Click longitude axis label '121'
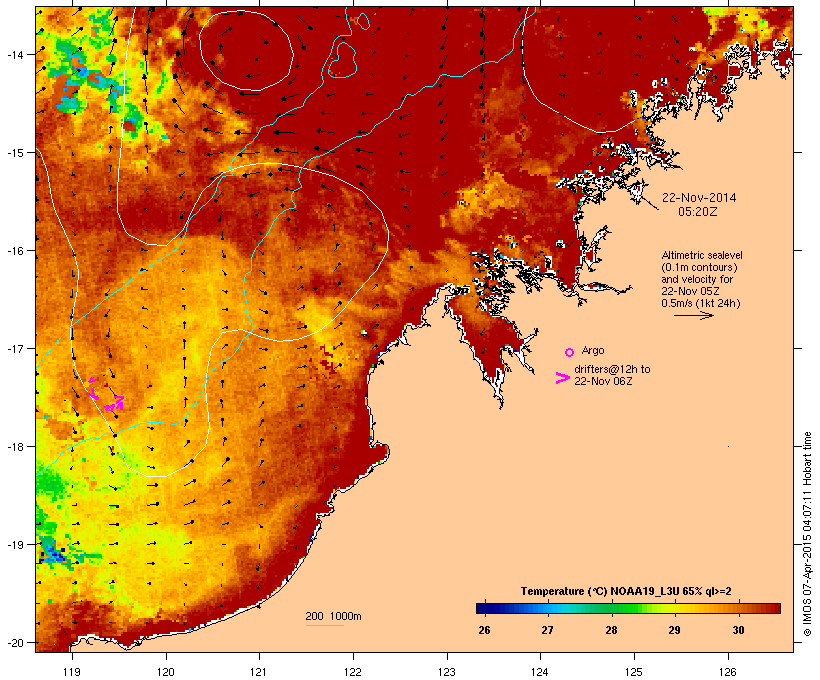 click(x=259, y=672)
